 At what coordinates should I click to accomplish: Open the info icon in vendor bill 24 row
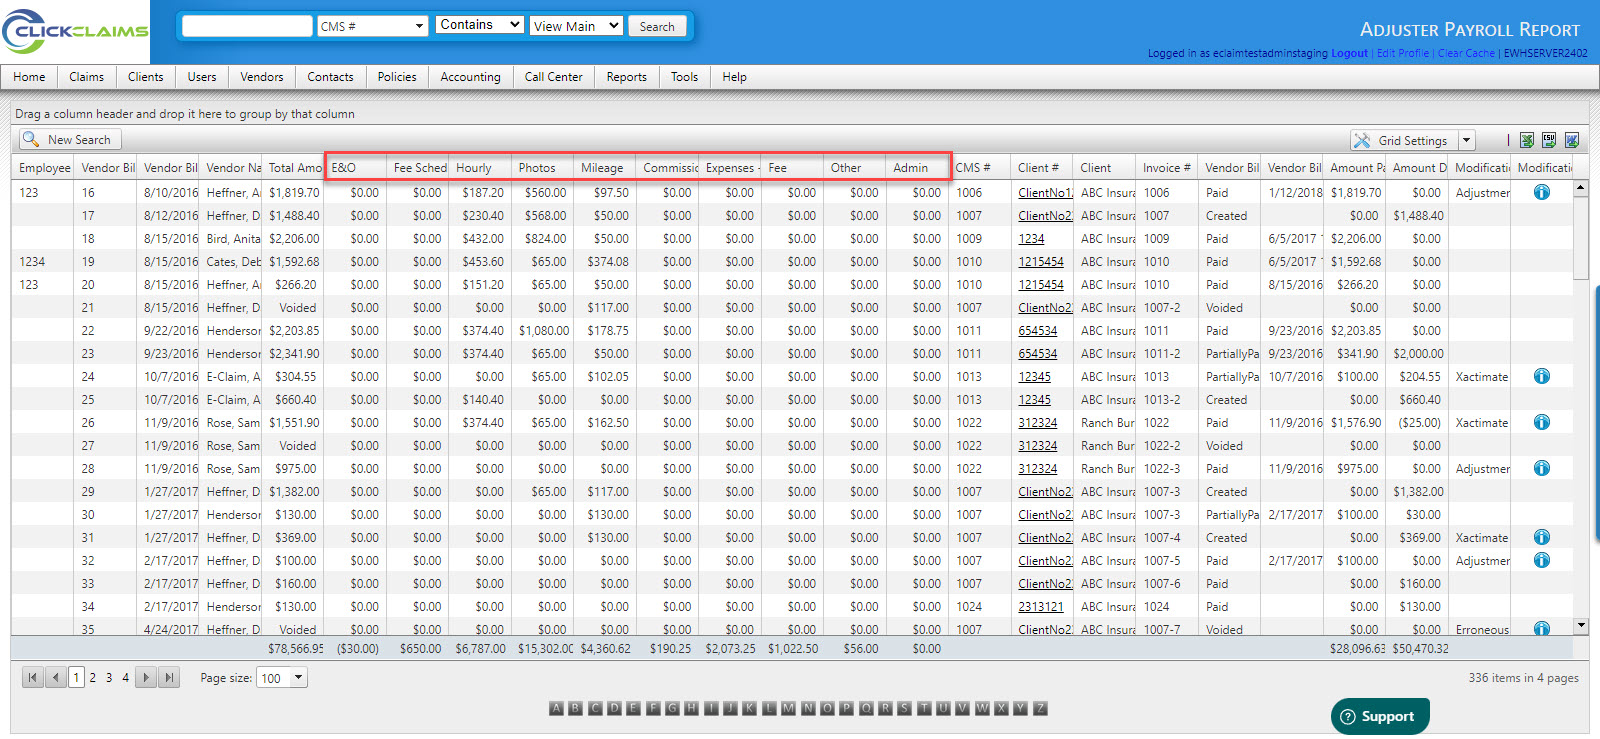coord(1542,376)
